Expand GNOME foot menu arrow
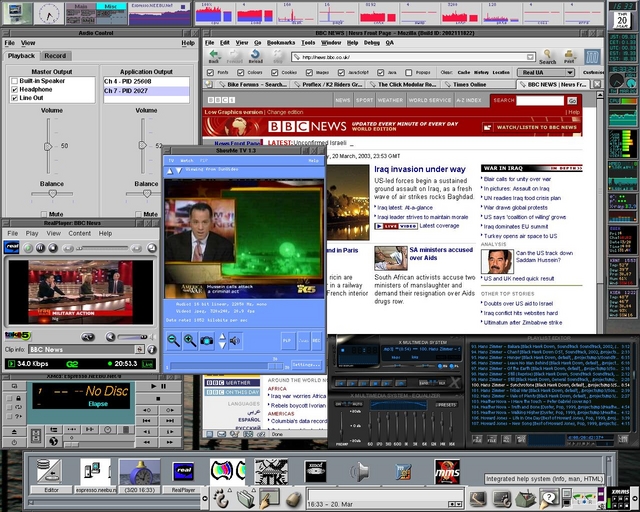 [x=230, y=490]
